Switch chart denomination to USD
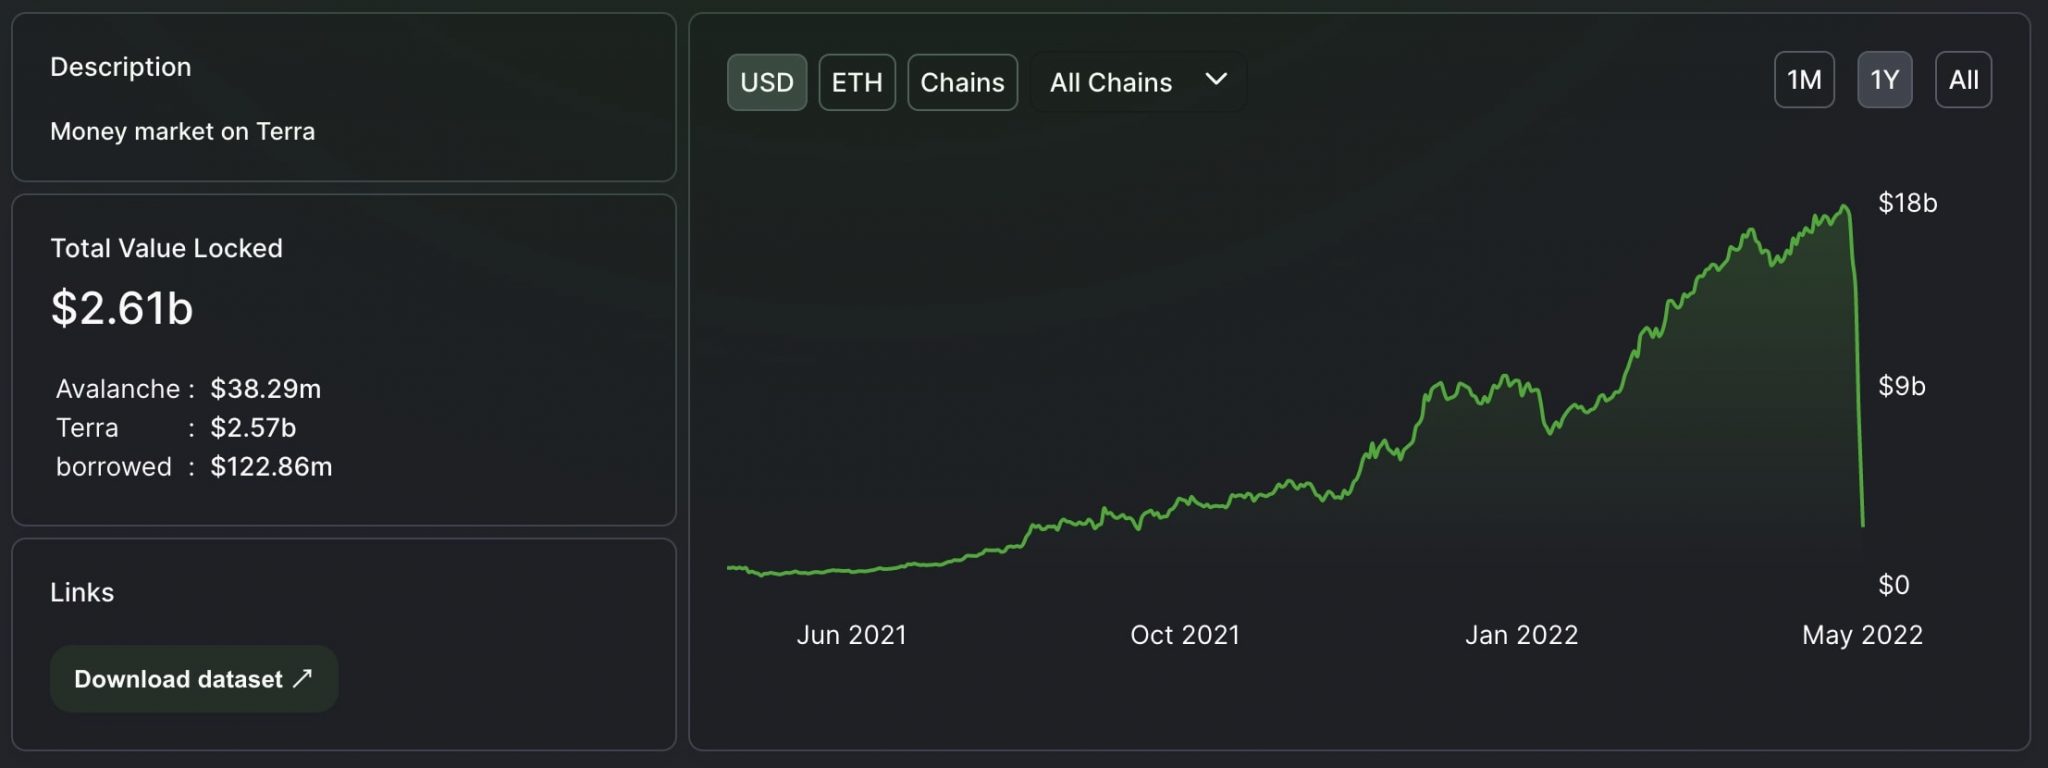The height and width of the screenshot is (768, 2048). point(767,82)
